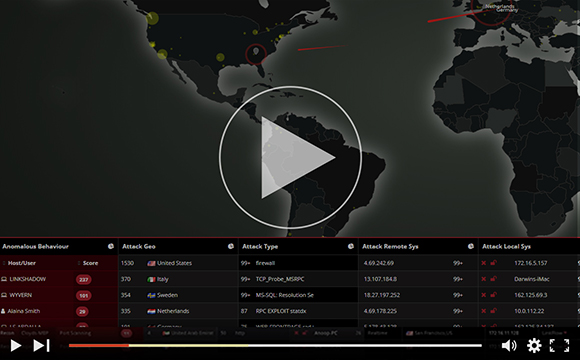580x360 pixels.
Task: Mute the video volume
Action: pyautogui.click(x=509, y=346)
